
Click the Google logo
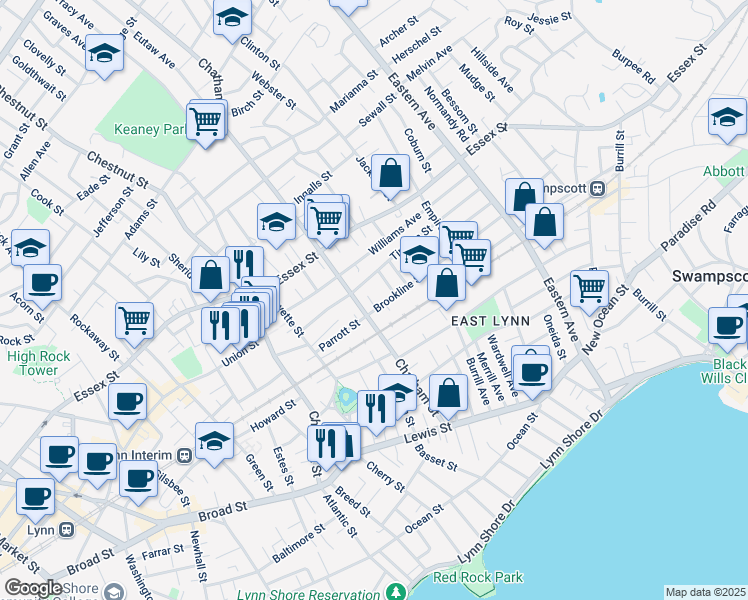[33, 588]
